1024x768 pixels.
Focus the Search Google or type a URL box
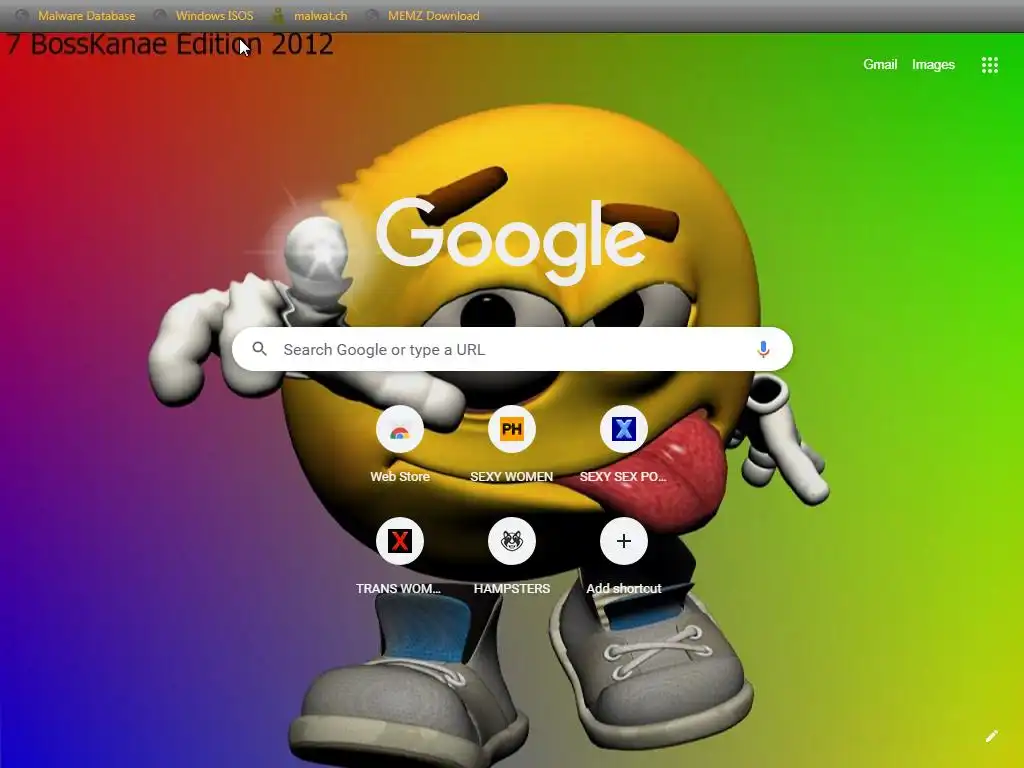point(512,349)
